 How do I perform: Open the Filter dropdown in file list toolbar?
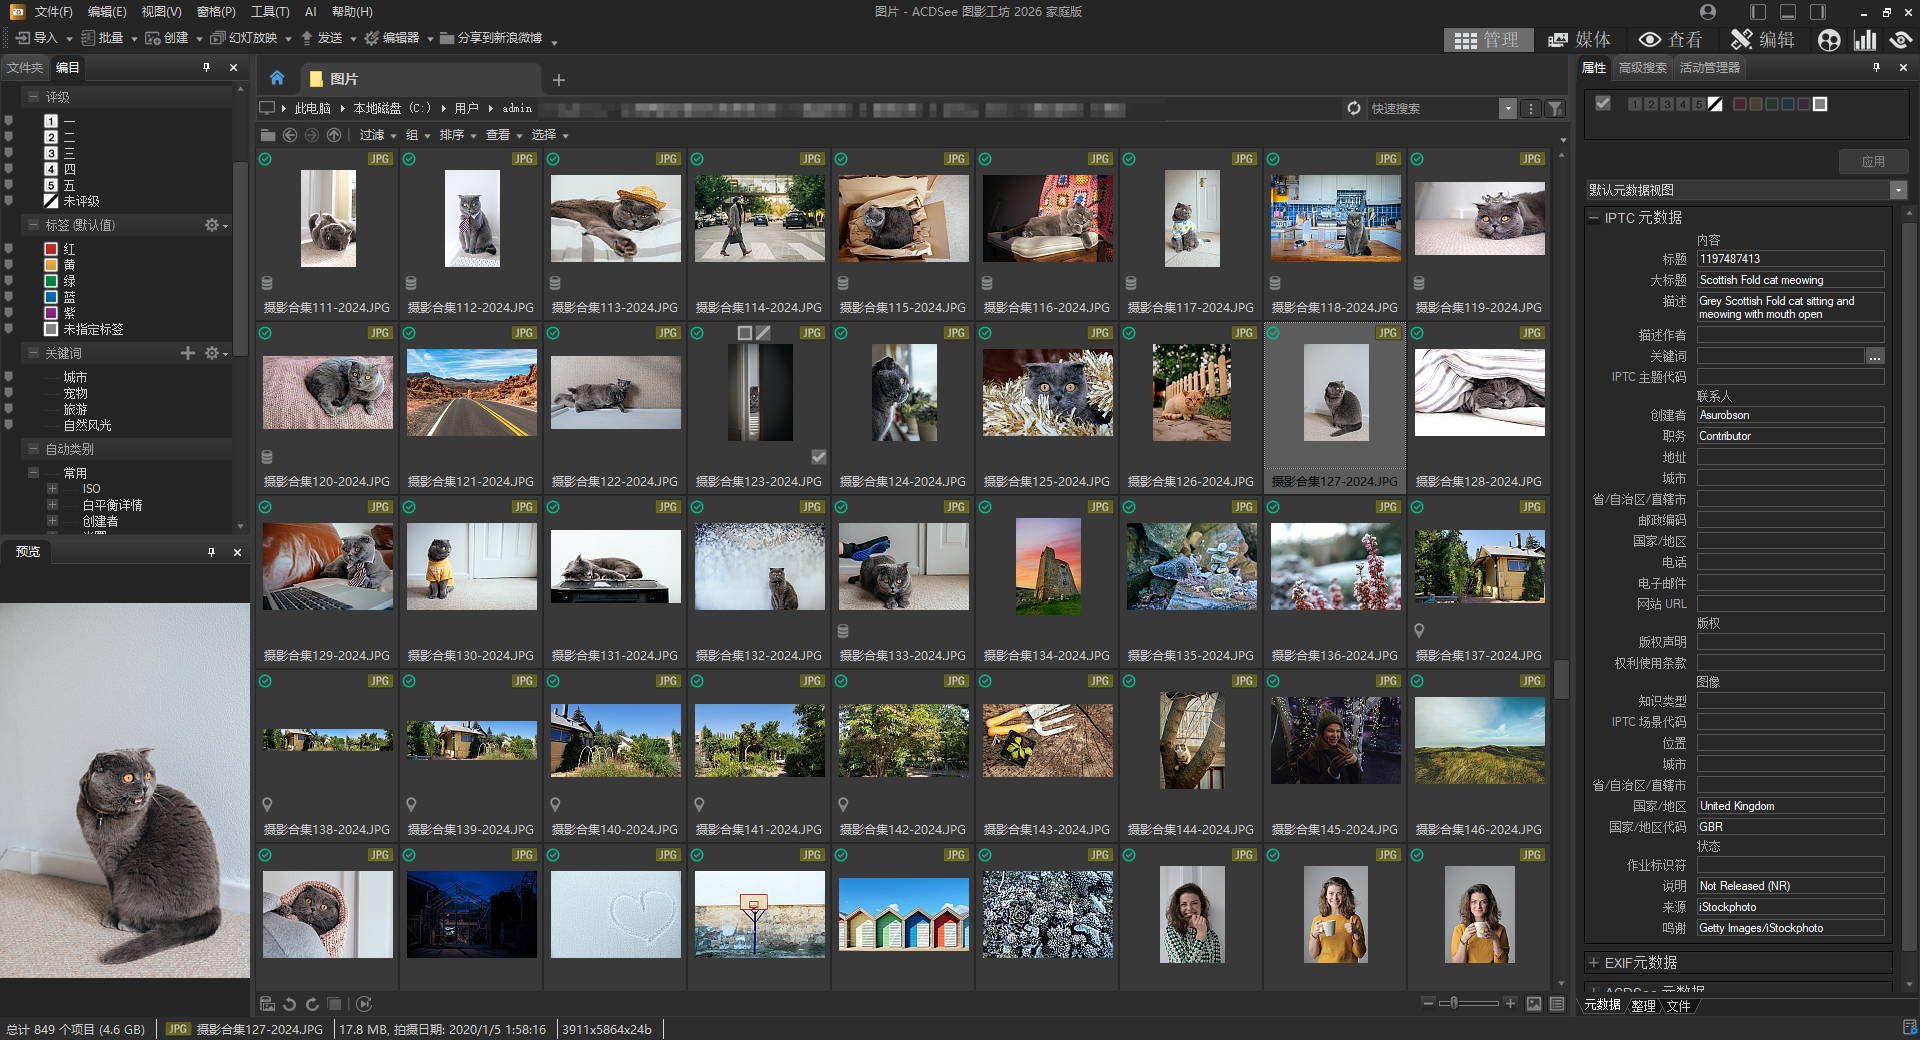(378, 135)
